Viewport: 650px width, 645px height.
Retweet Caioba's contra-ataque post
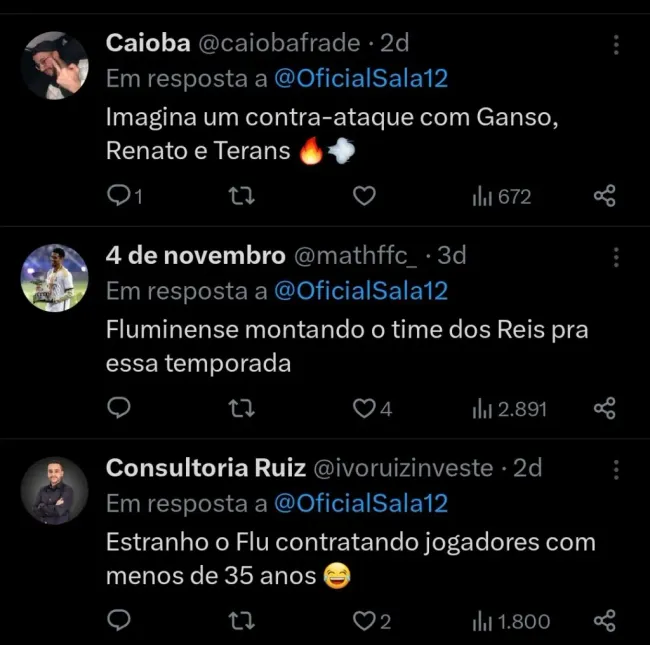242,196
